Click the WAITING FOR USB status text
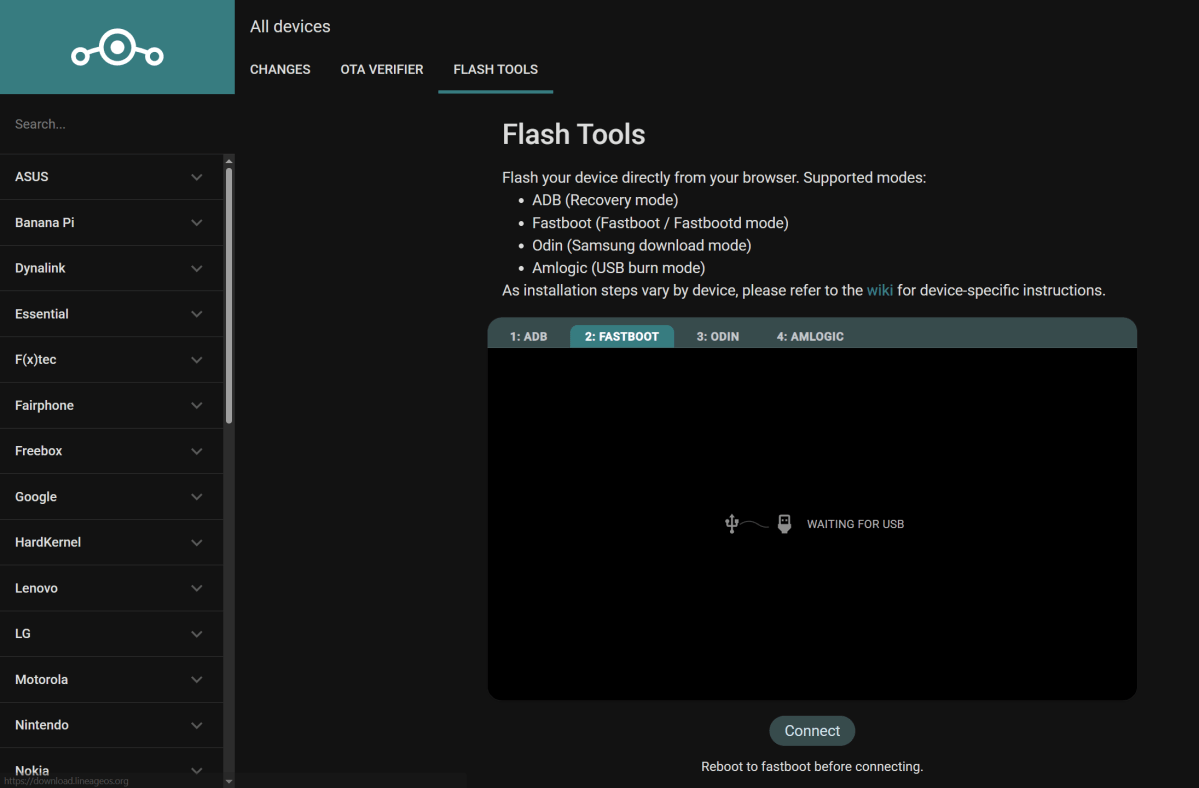This screenshot has height=788, width=1199. click(855, 524)
